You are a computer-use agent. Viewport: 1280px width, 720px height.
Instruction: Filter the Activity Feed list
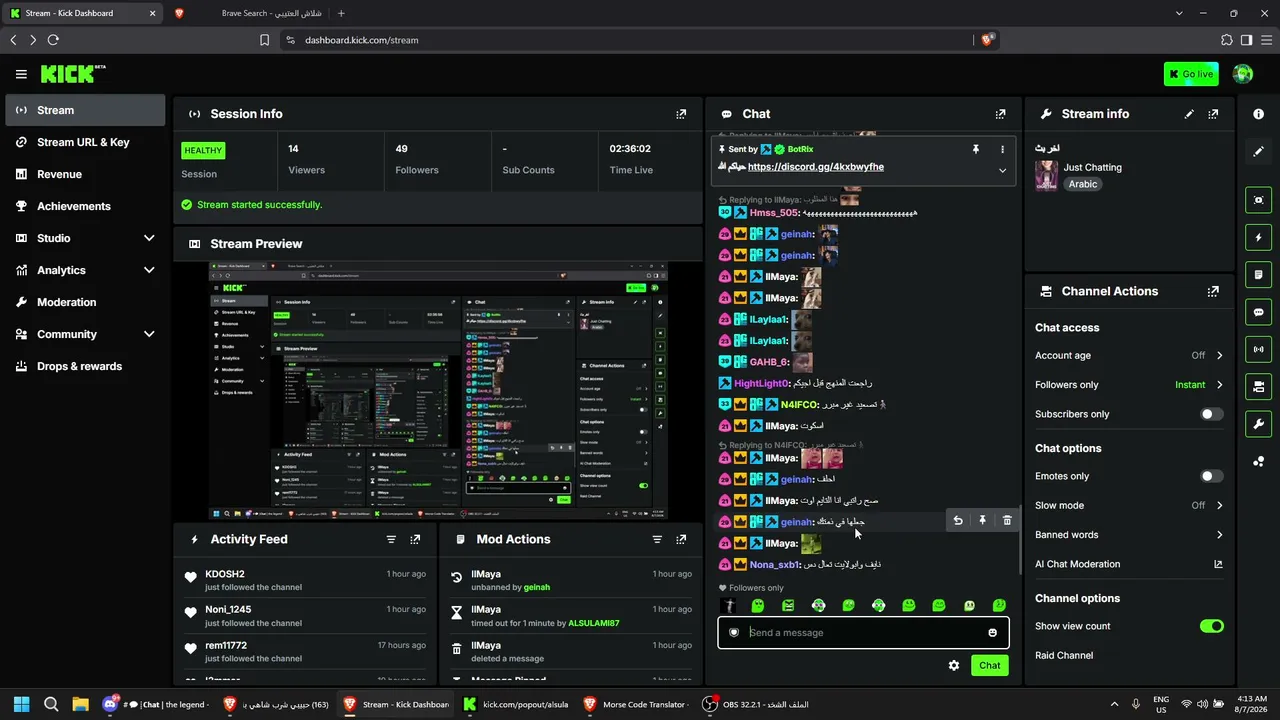(391, 539)
